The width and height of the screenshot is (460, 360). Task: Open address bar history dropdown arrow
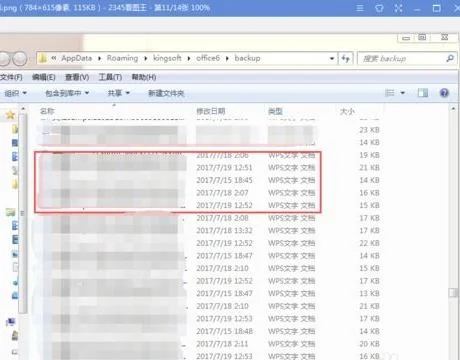[x=332, y=59]
